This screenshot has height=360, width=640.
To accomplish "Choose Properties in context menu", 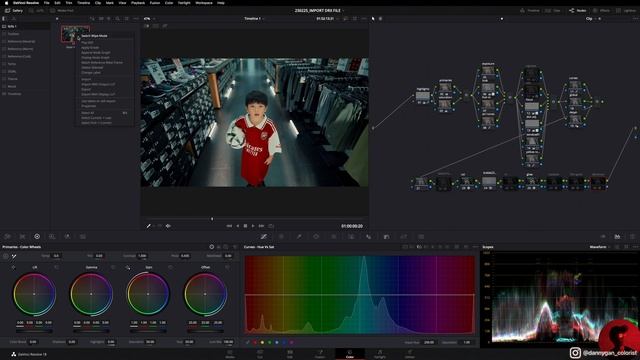I will click(89, 106).
